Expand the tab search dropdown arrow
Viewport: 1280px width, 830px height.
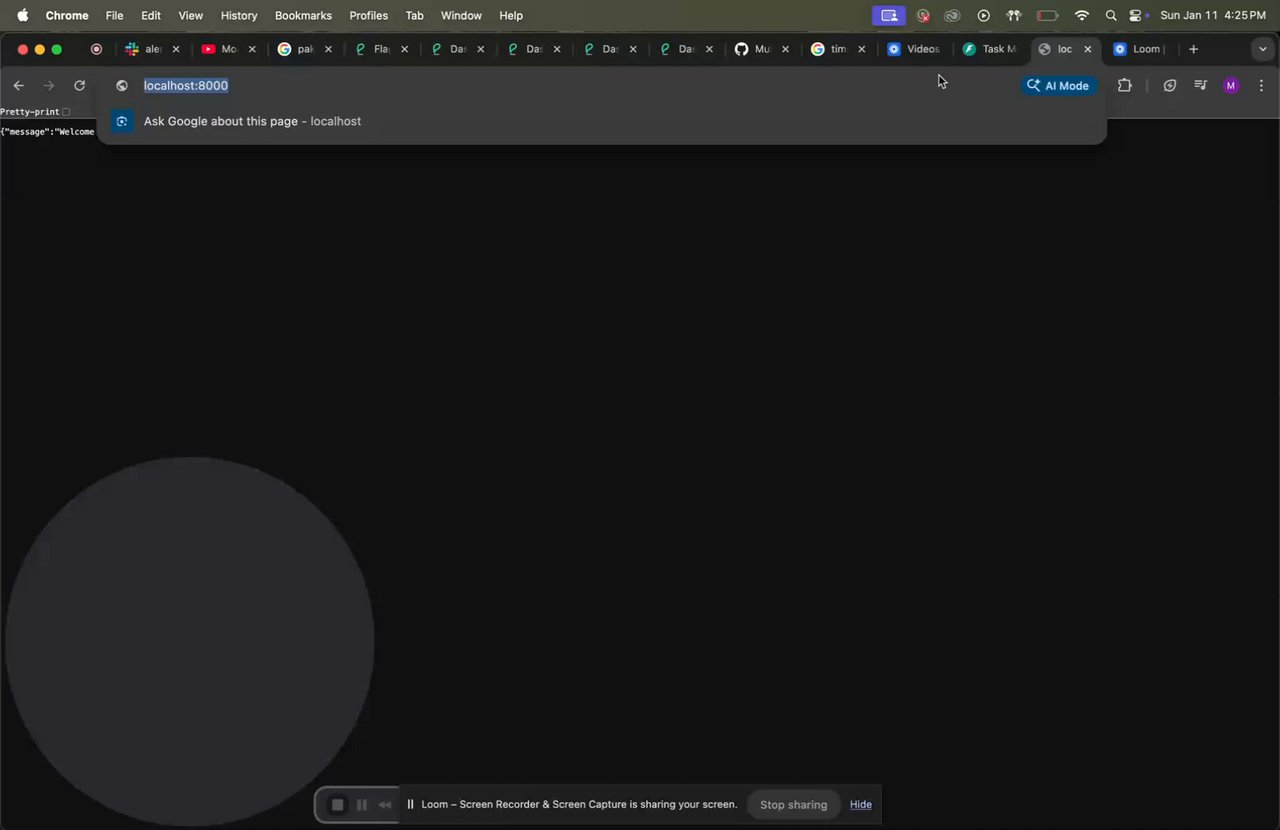tap(1262, 49)
